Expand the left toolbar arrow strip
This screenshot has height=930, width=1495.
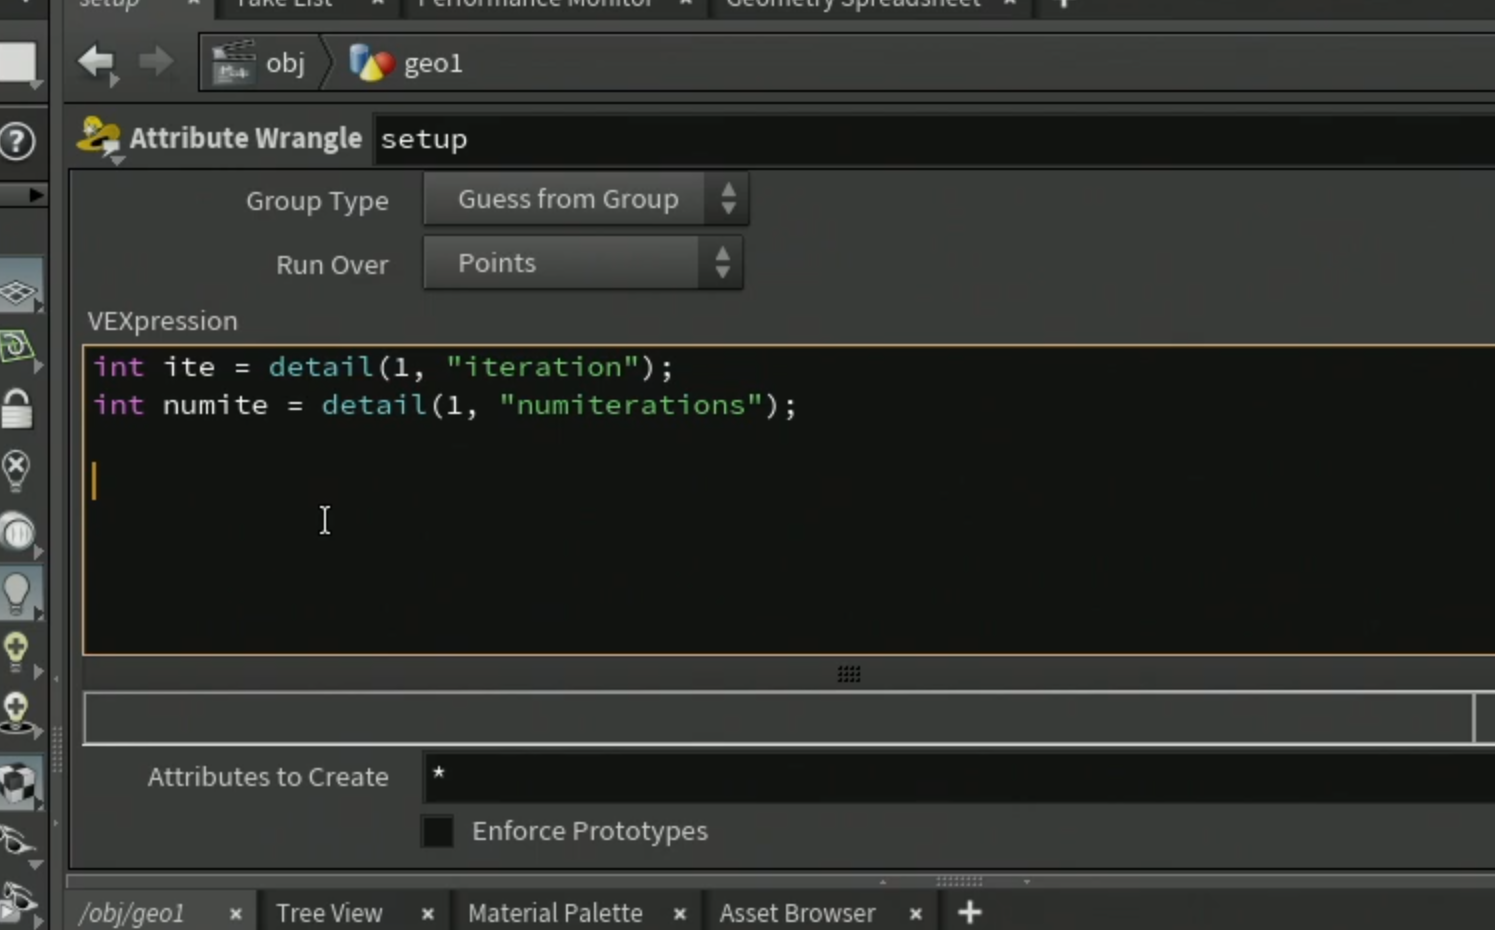point(23,194)
